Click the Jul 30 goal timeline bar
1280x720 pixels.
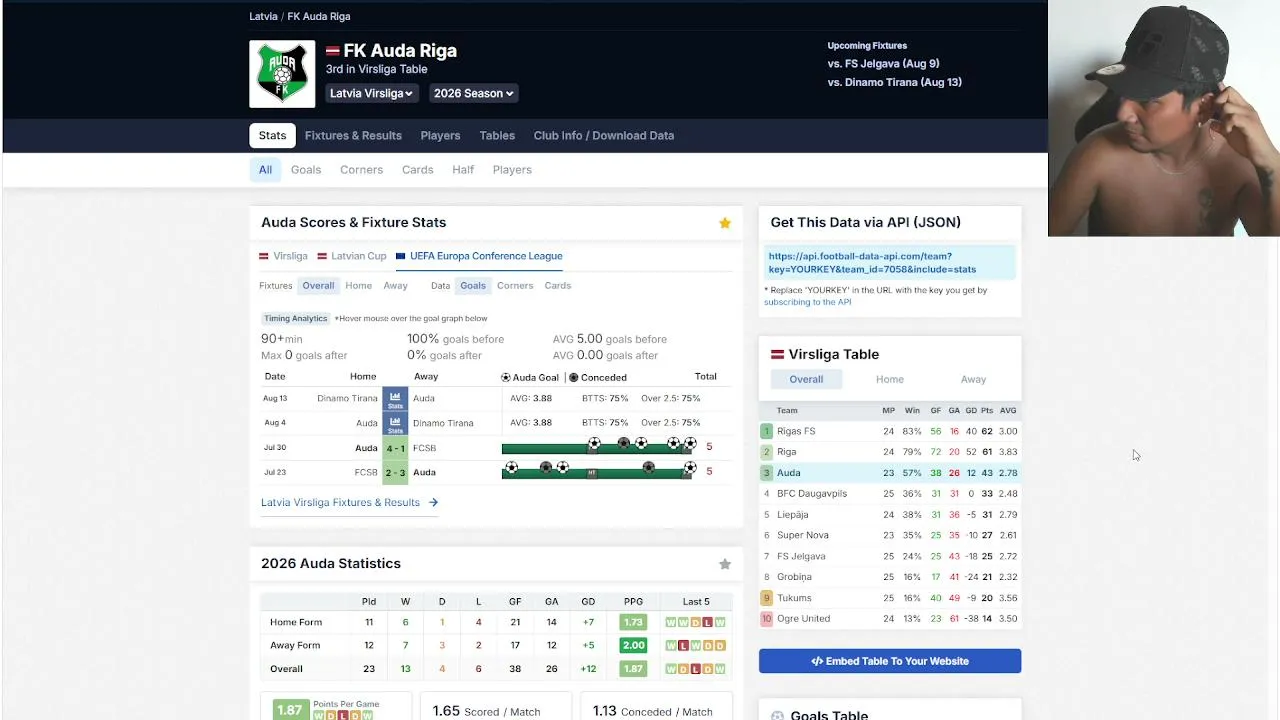point(598,448)
